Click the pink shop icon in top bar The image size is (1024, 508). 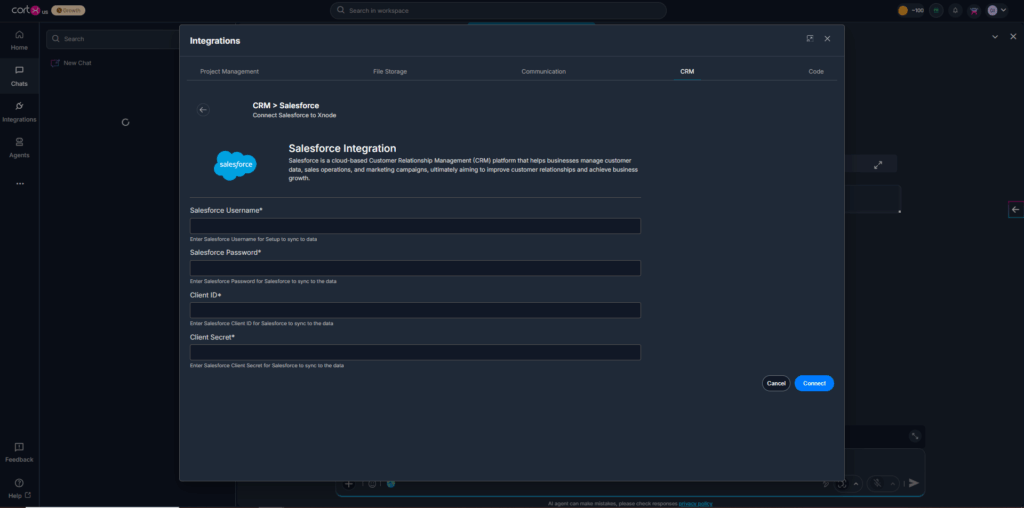click(x=974, y=10)
